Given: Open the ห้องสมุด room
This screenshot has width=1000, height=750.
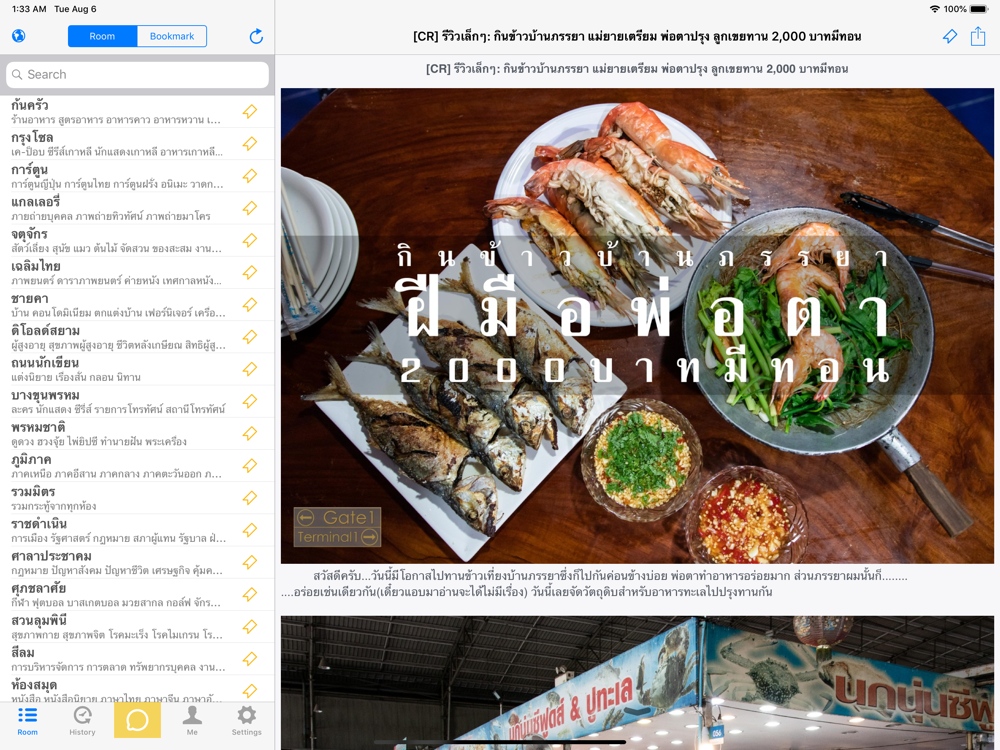Looking at the screenshot, I should tap(137, 689).
